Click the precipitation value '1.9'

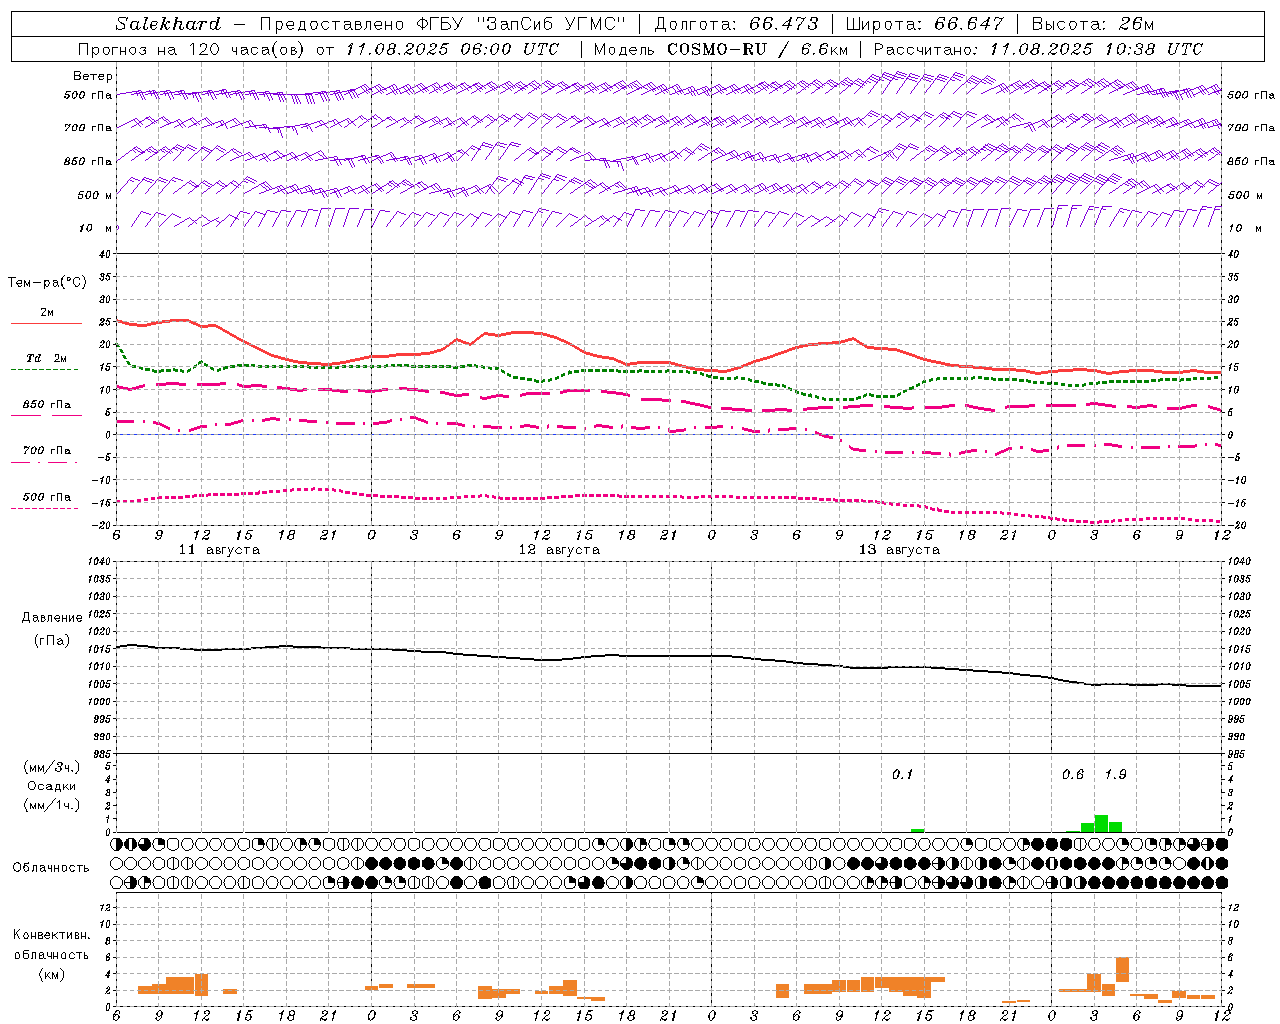click(x=1115, y=775)
